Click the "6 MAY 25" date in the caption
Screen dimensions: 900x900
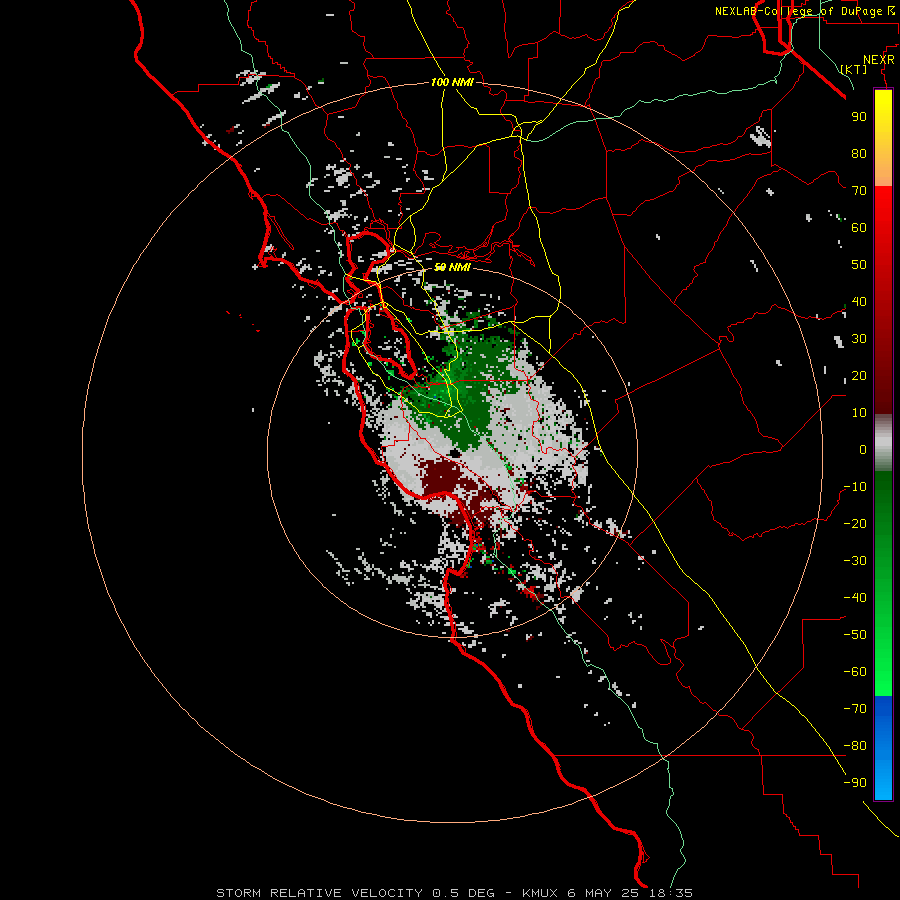604,893
